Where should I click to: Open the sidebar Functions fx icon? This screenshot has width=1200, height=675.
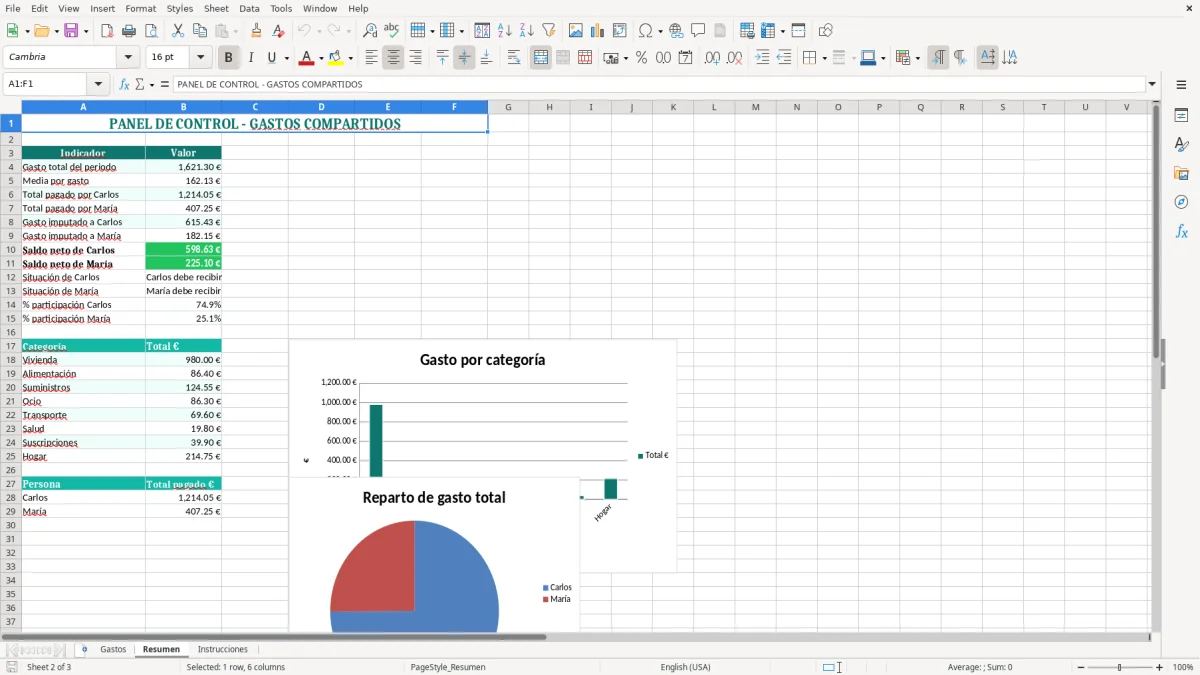coord(1181,231)
